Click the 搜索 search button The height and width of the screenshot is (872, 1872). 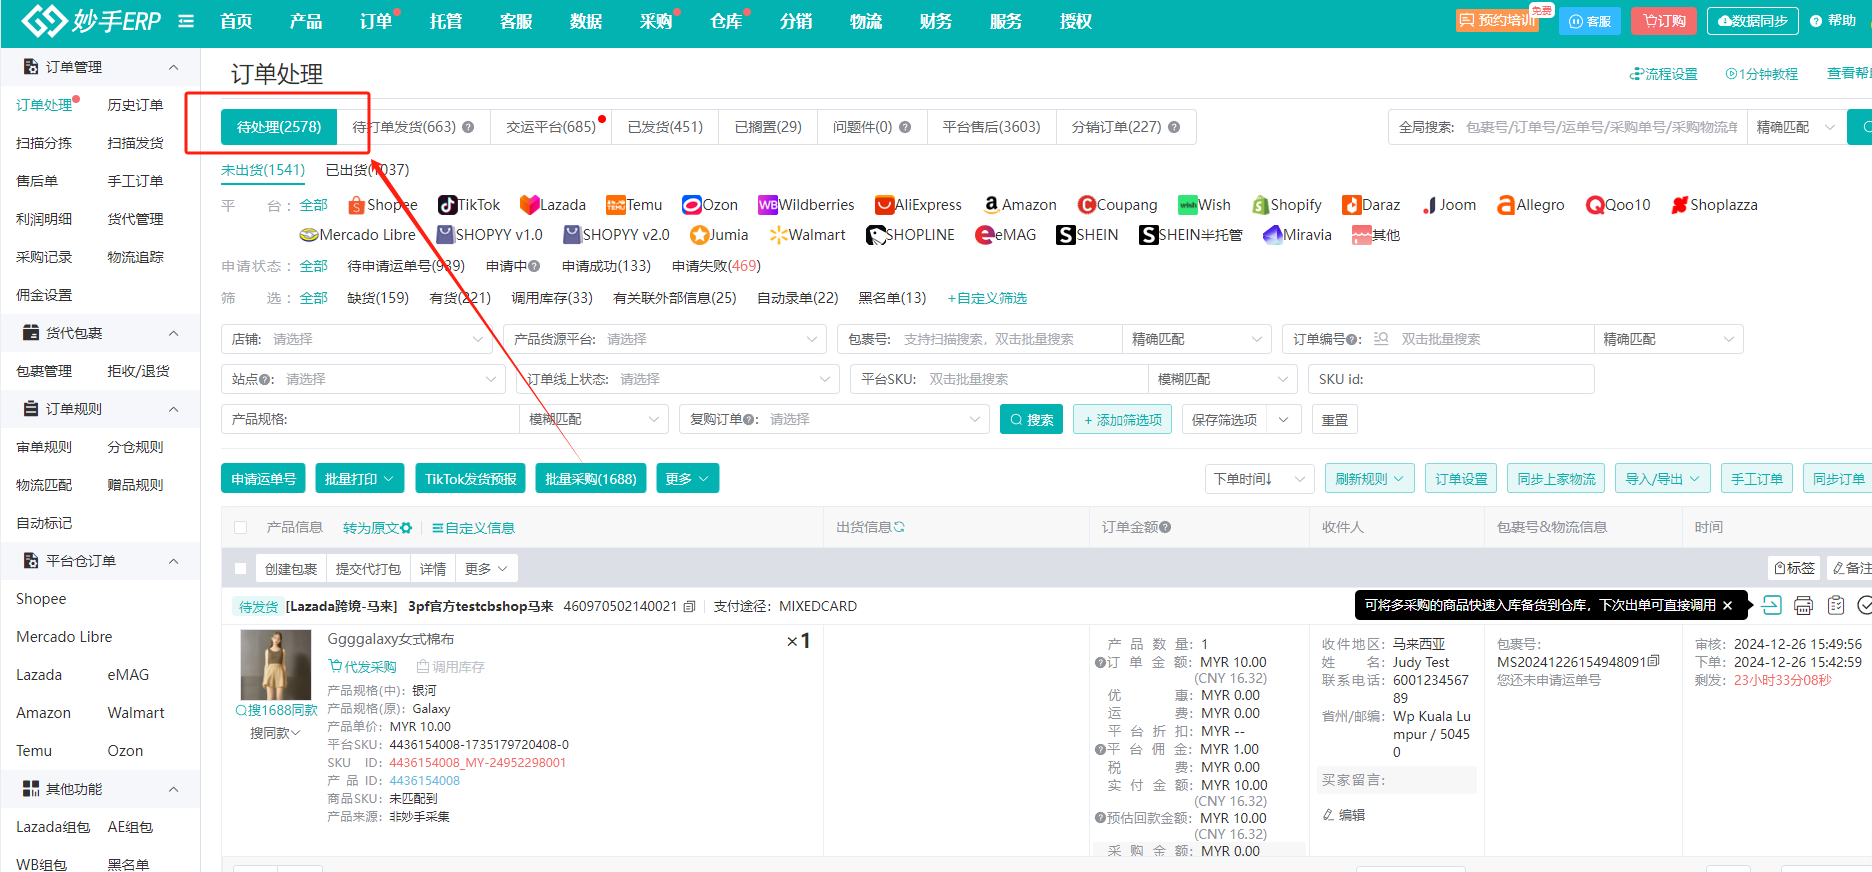[x=1031, y=419]
